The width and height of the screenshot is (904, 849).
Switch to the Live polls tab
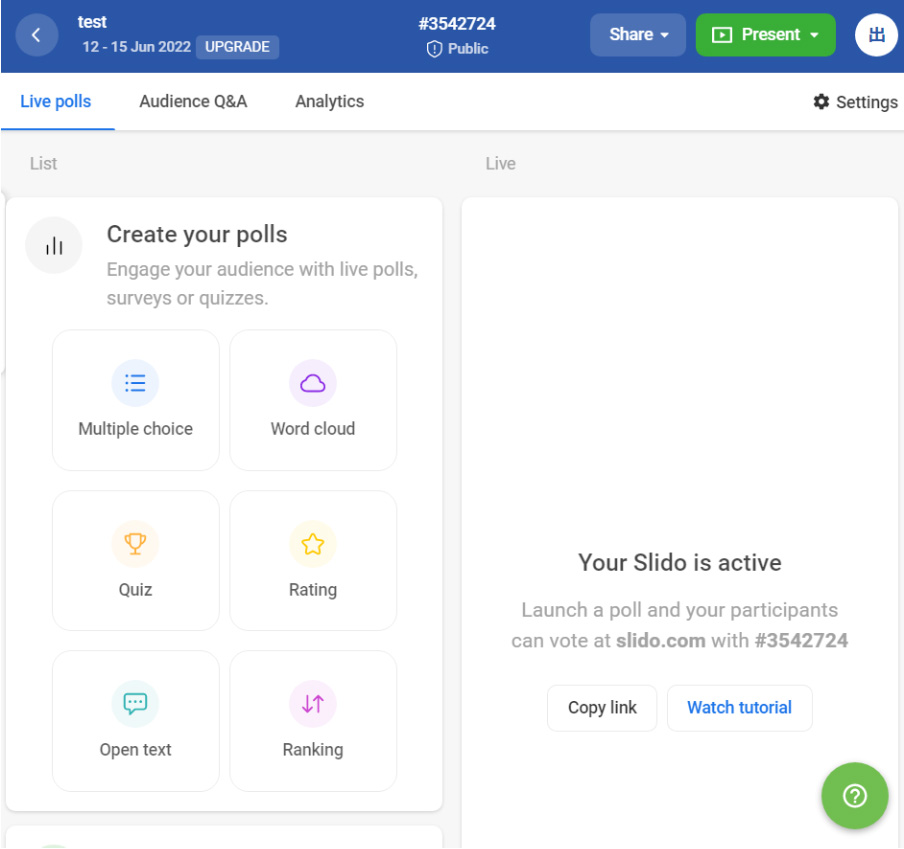56,101
